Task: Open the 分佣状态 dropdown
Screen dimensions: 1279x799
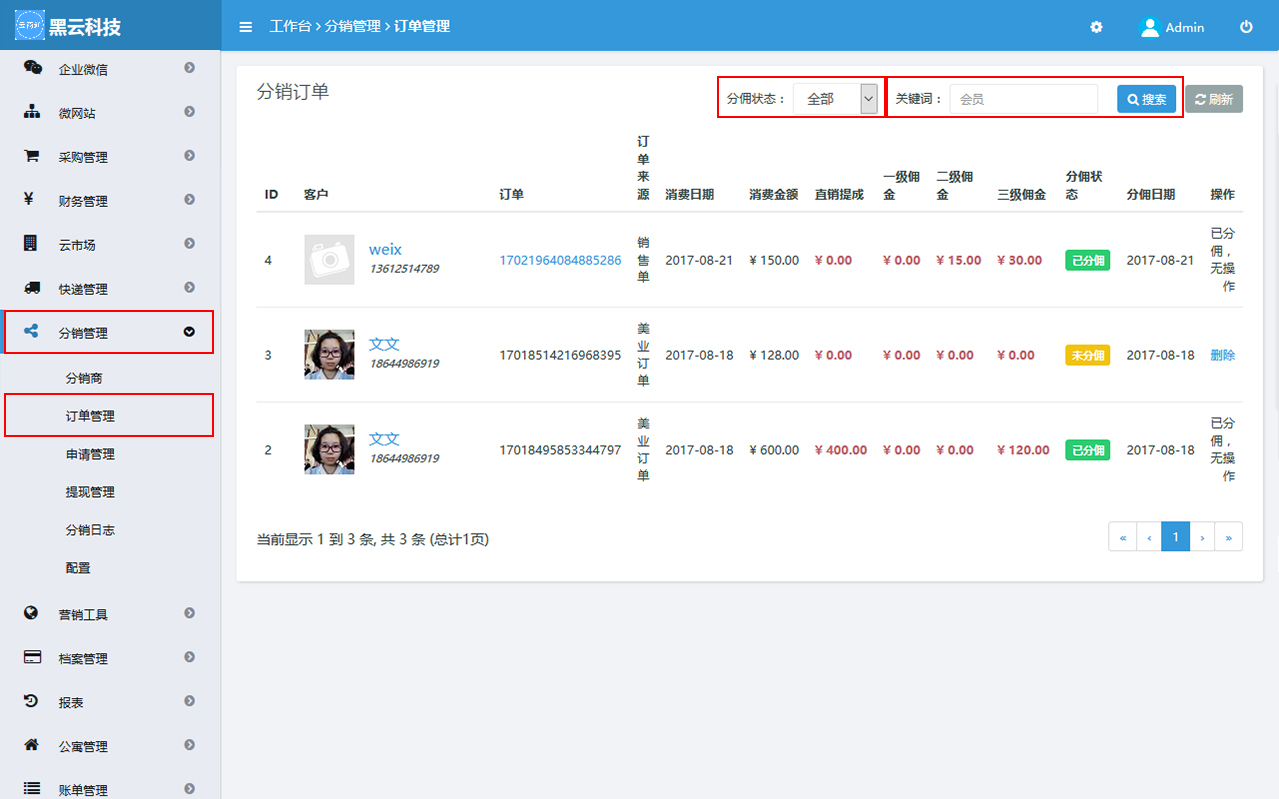Action: [835, 99]
